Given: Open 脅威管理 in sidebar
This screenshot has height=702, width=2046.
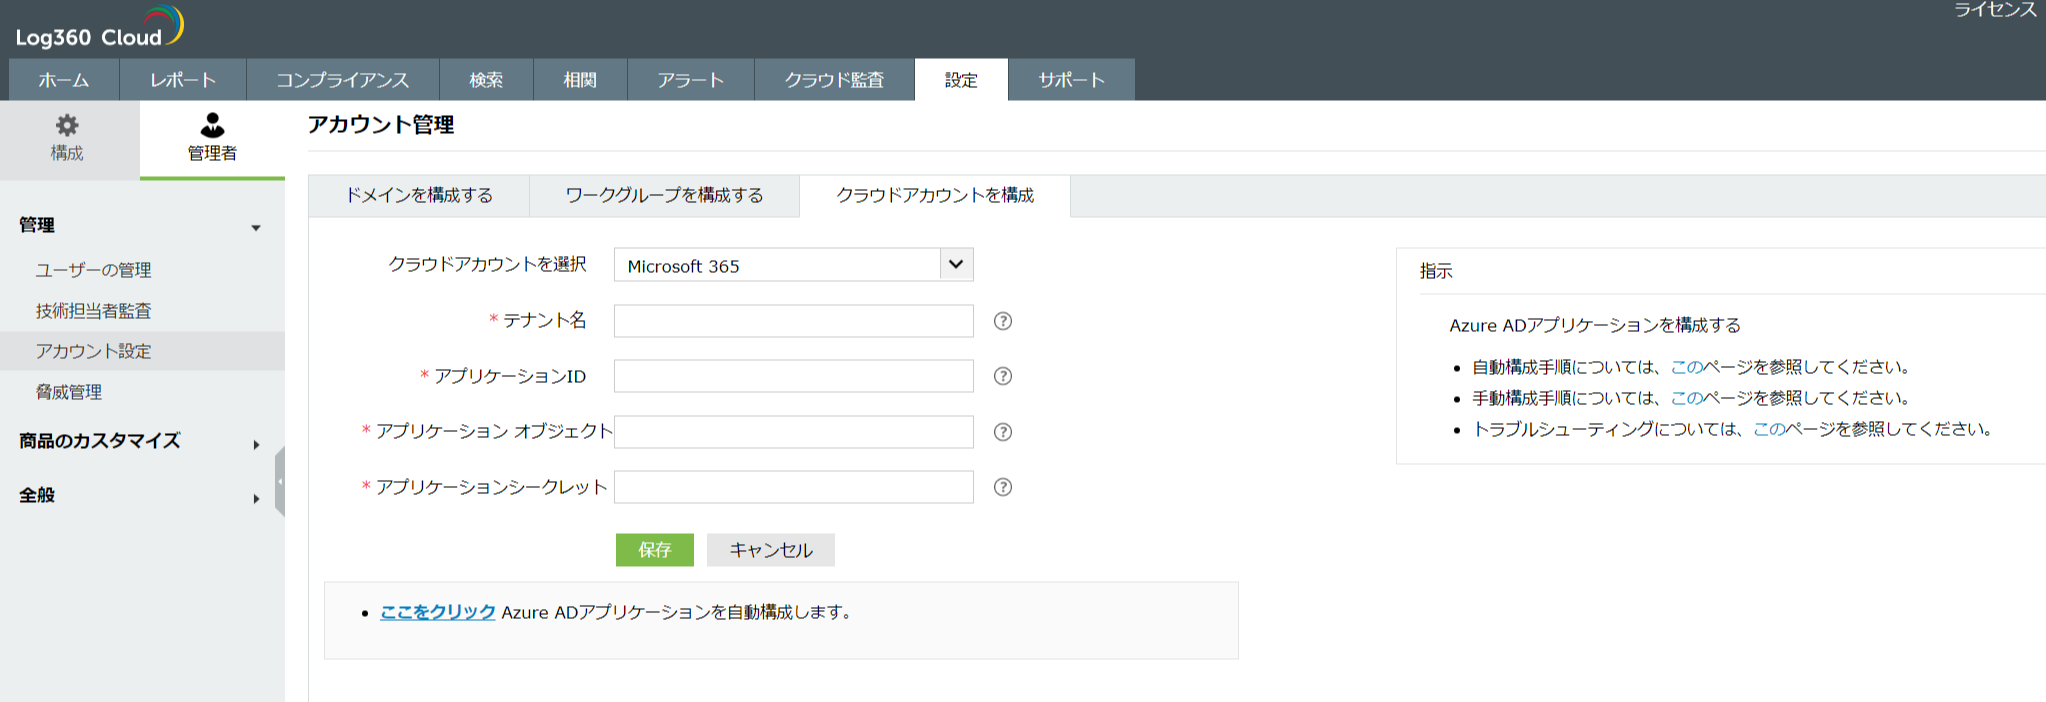Looking at the screenshot, I should [69, 392].
